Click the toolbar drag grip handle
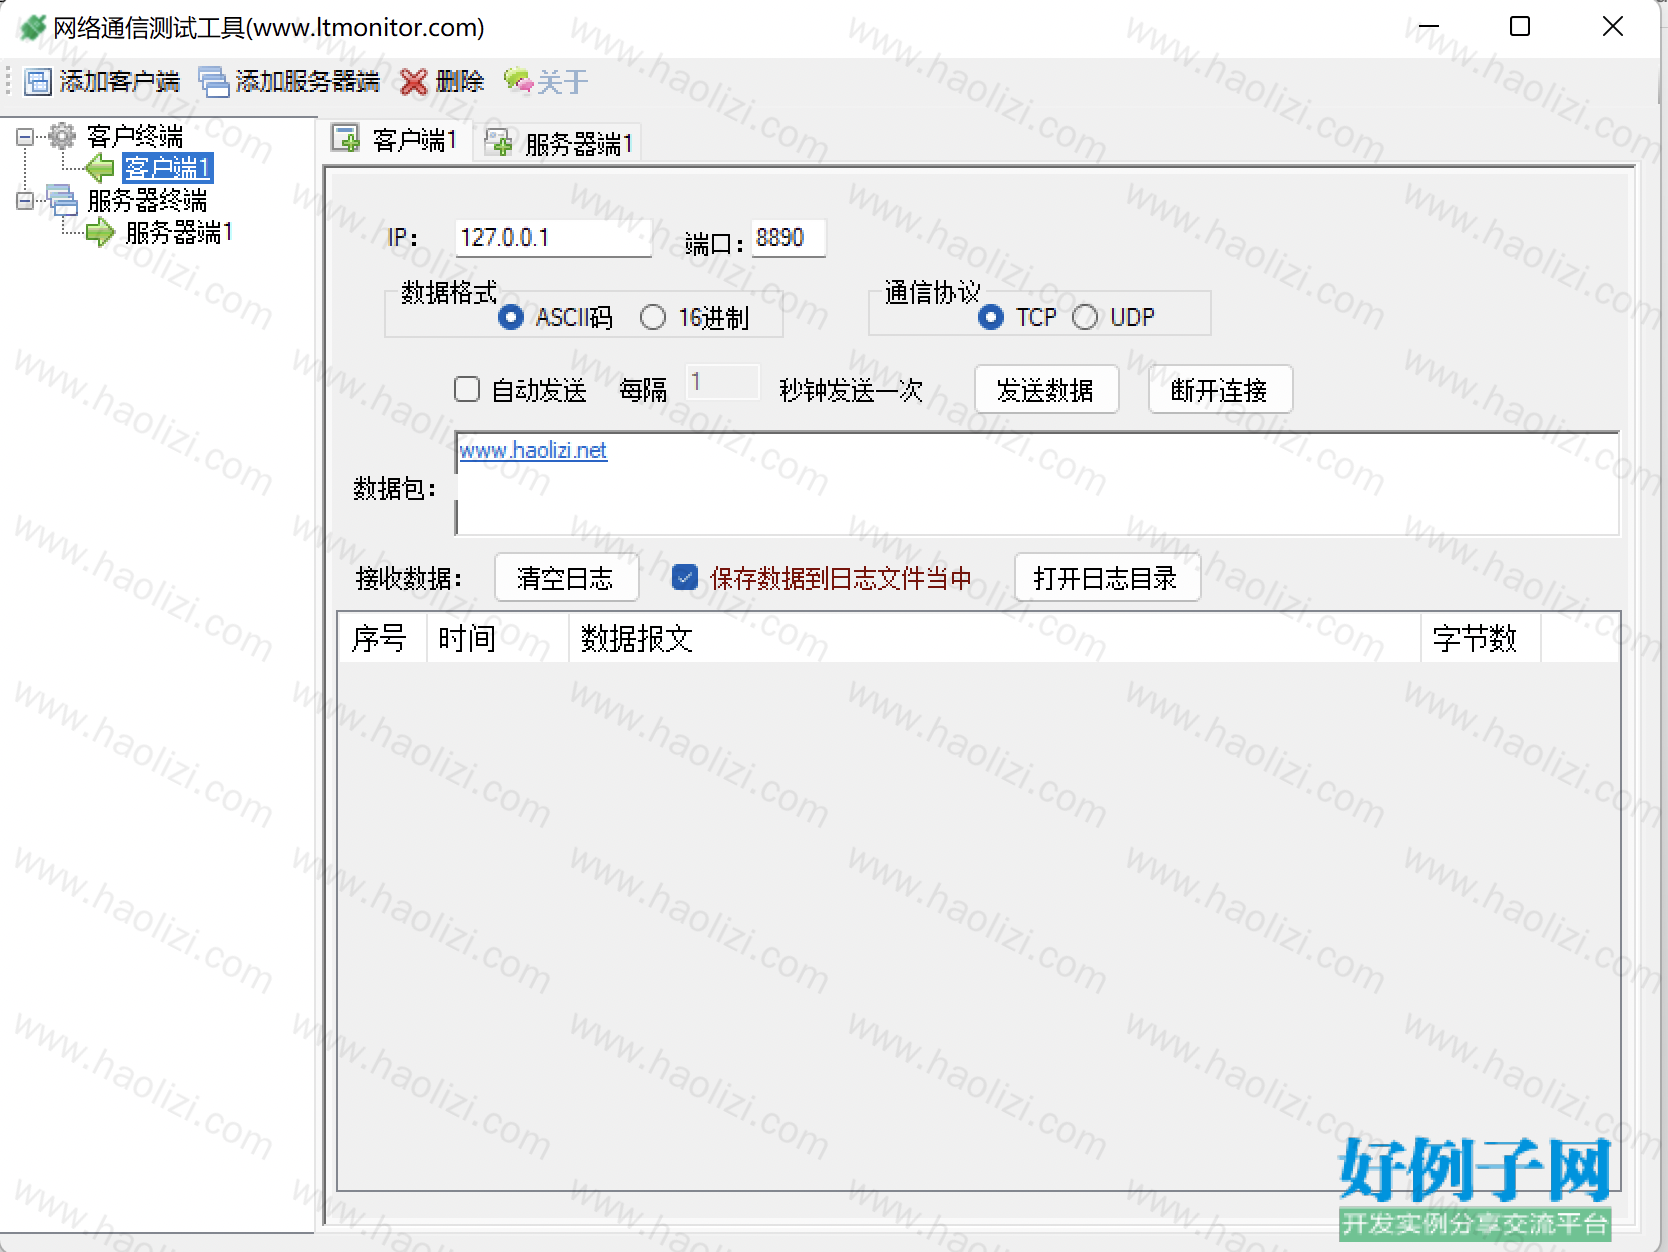Viewport: 1668px width, 1252px height. (x=9, y=82)
